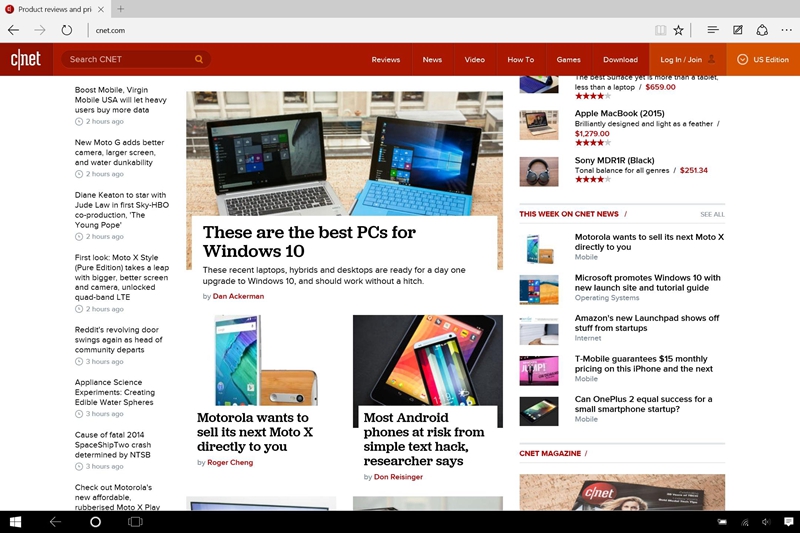Open the Edge Hub panel icon
Image resolution: width=800 pixels, height=533 pixels.
click(x=712, y=30)
